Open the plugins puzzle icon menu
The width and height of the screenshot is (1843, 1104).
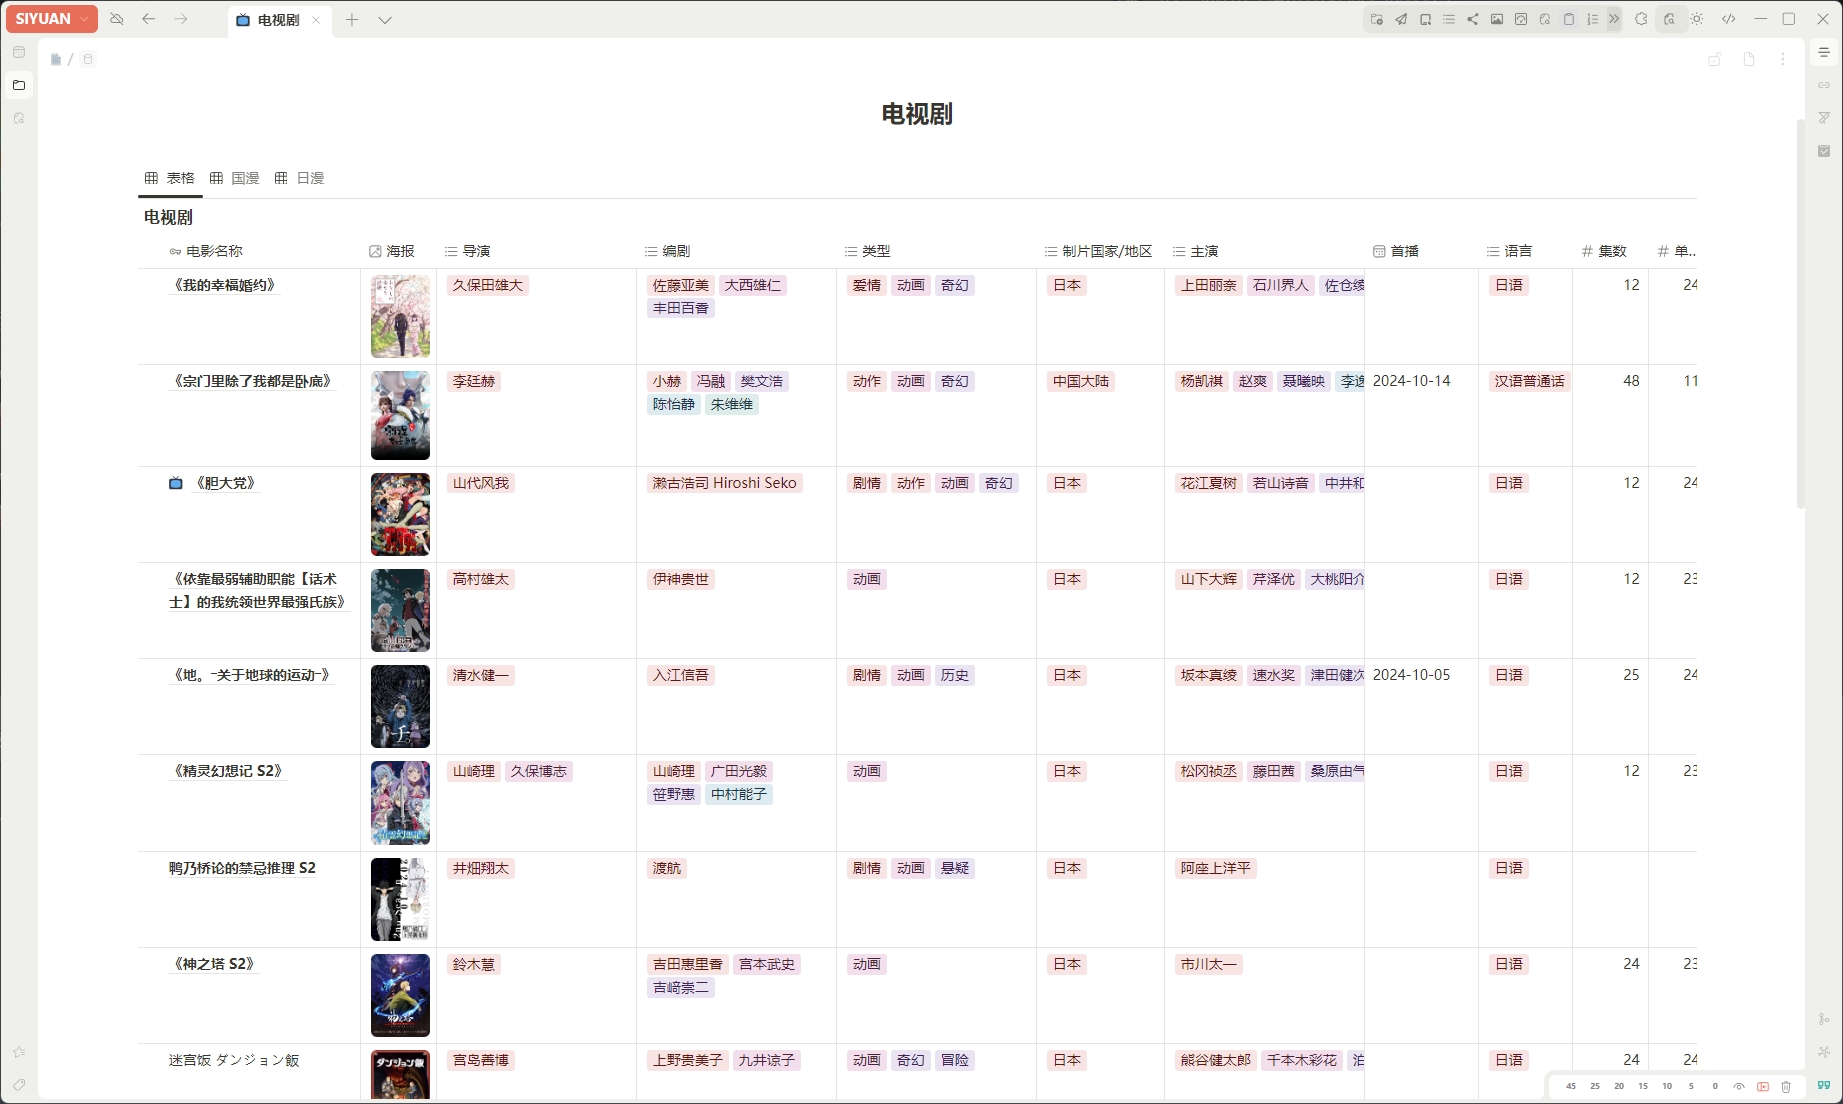pyautogui.click(x=1641, y=19)
